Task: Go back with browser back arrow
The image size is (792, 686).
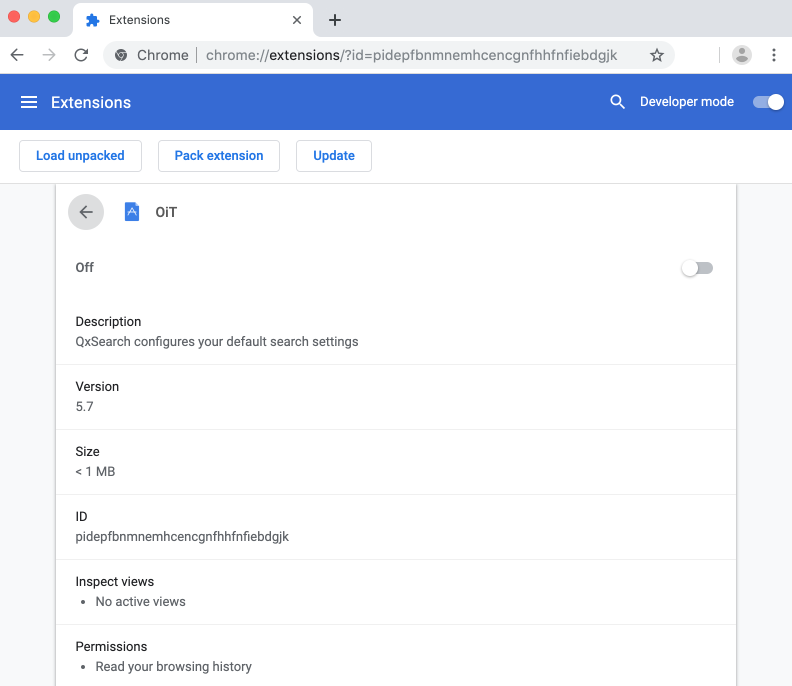Action: [x=17, y=55]
